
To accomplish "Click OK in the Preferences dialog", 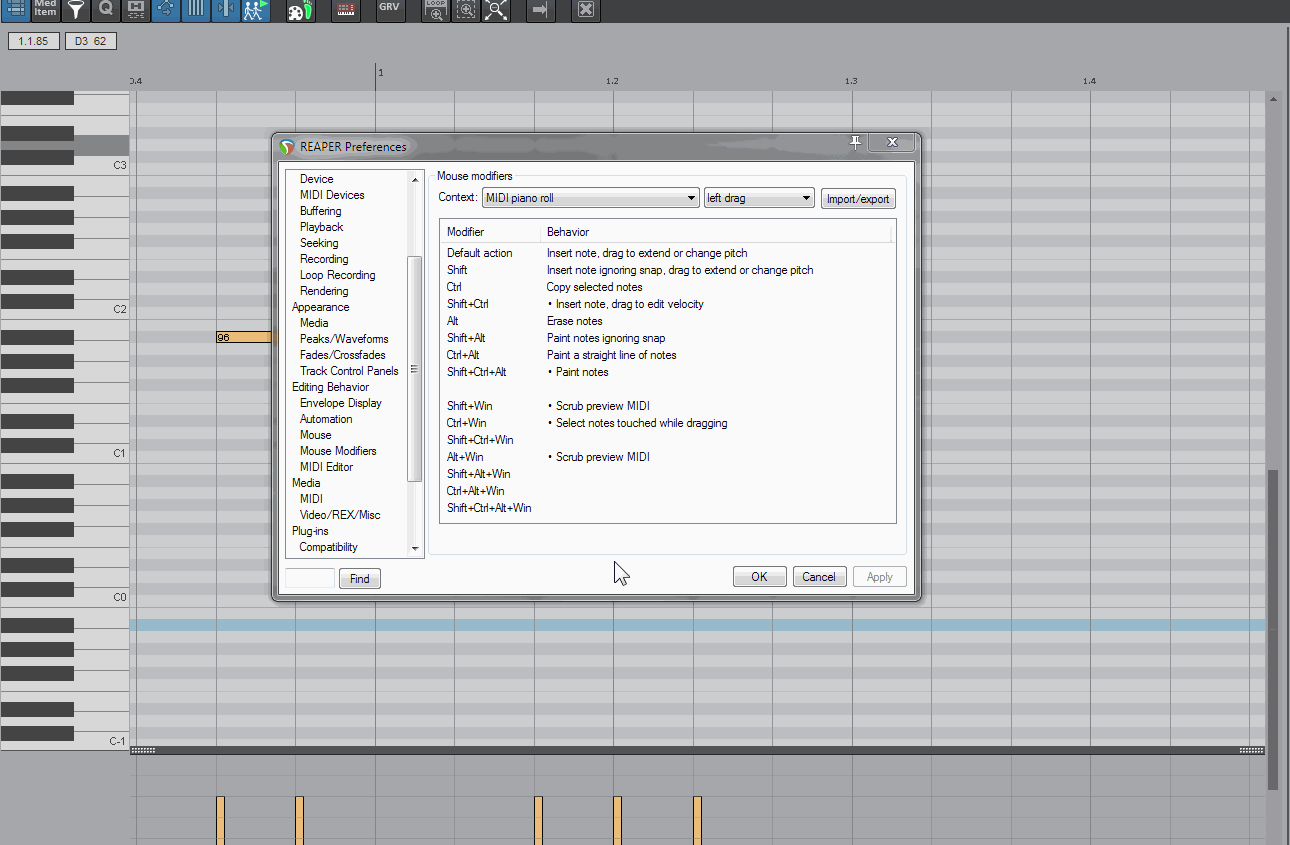I will 760,576.
